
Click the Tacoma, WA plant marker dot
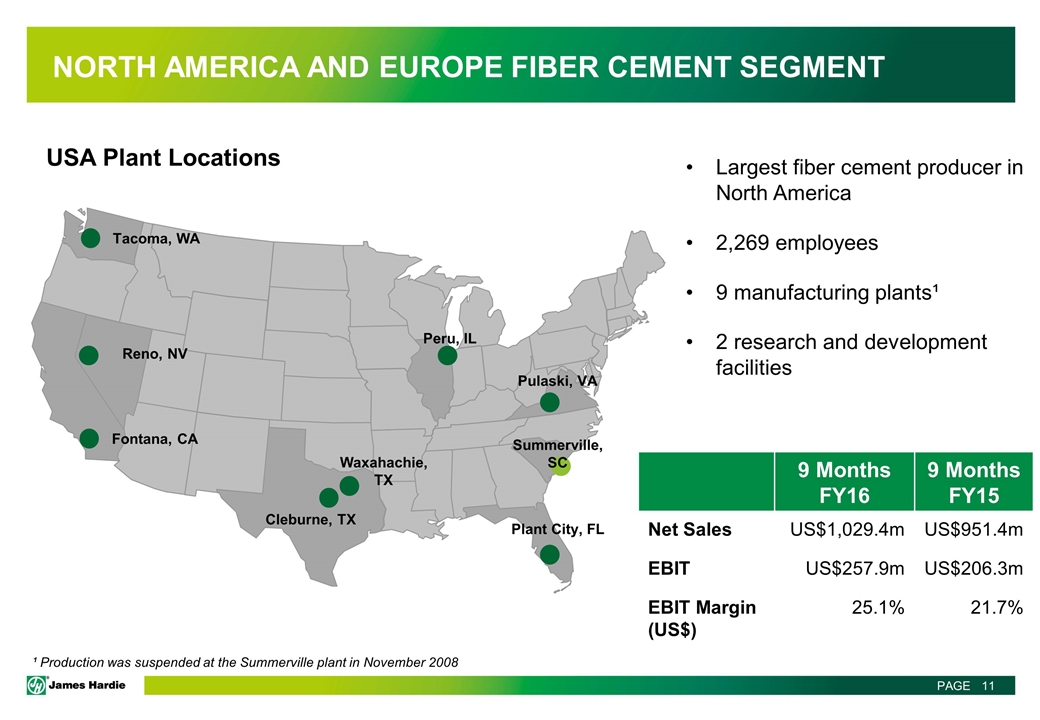click(90, 238)
